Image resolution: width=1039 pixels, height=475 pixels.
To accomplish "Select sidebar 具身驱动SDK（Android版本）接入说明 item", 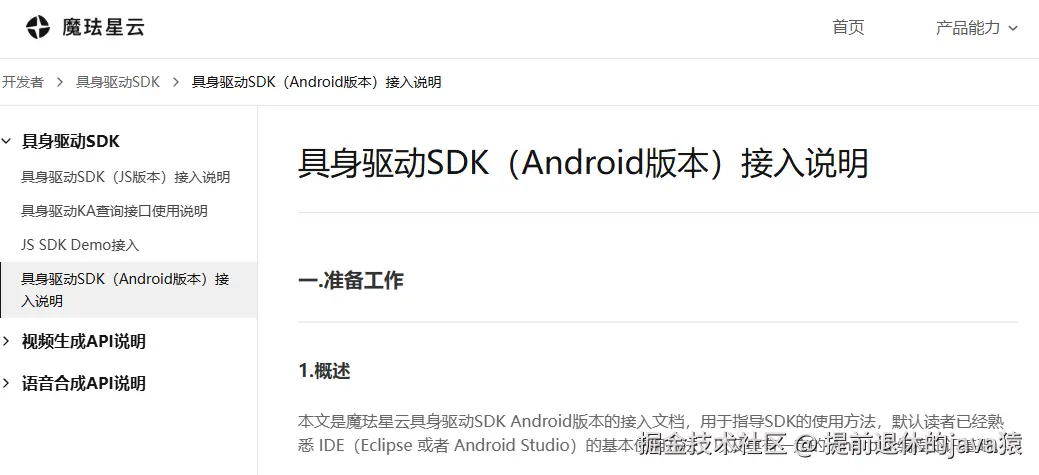I will [x=129, y=290].
